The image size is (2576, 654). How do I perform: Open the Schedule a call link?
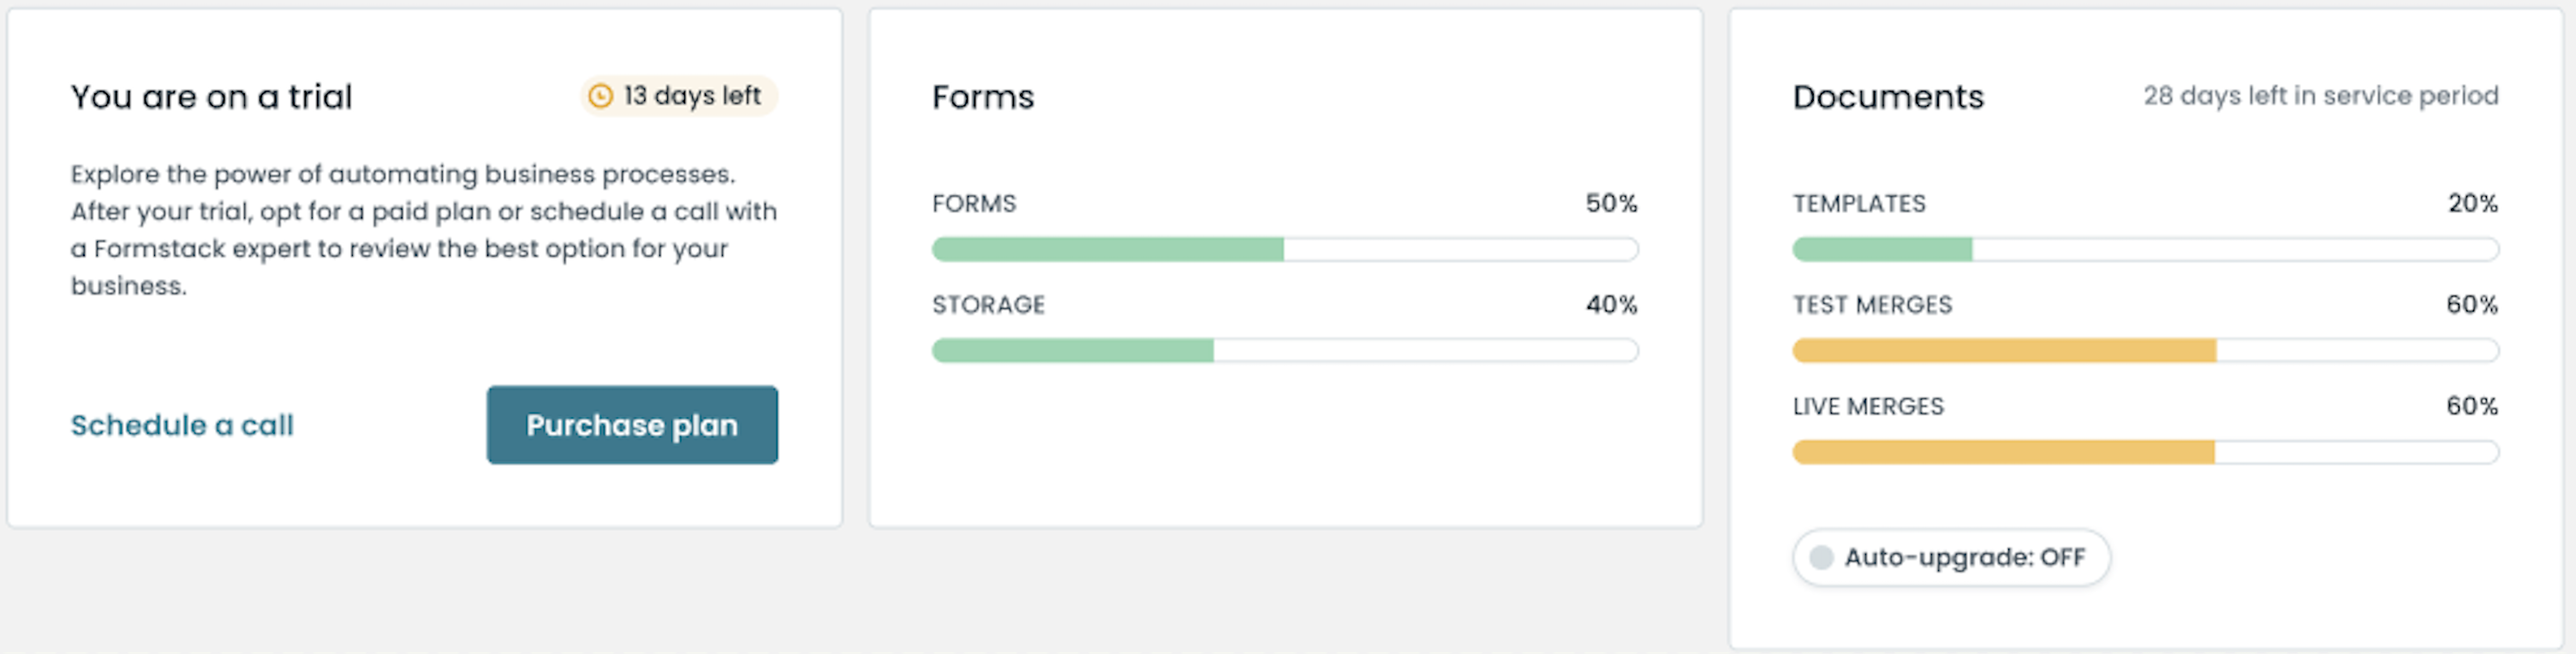point(182,425)
